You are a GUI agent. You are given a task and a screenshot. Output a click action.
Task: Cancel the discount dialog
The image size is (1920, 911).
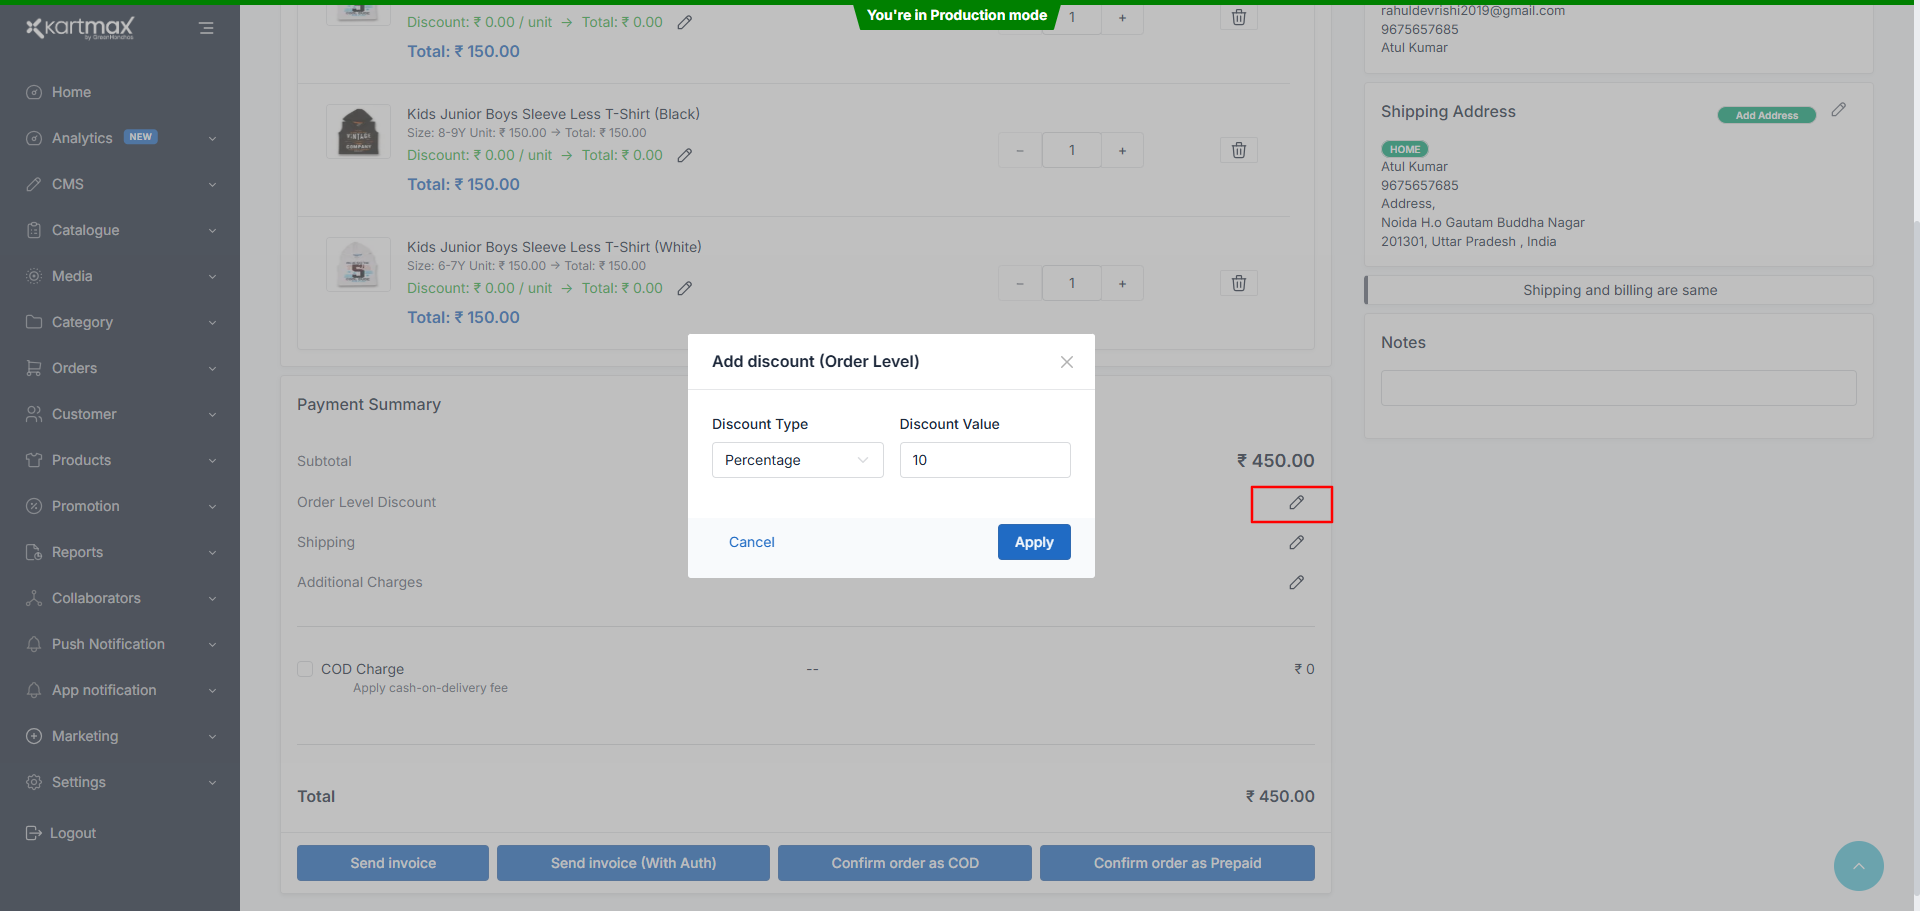coord(751,542)
